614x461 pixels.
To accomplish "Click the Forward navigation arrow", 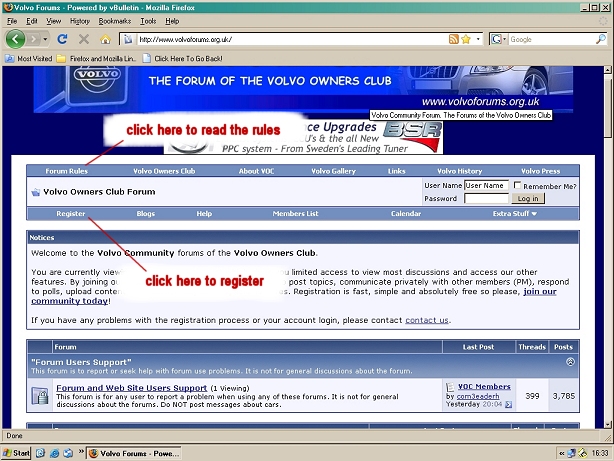I will (x=34, y=39).
